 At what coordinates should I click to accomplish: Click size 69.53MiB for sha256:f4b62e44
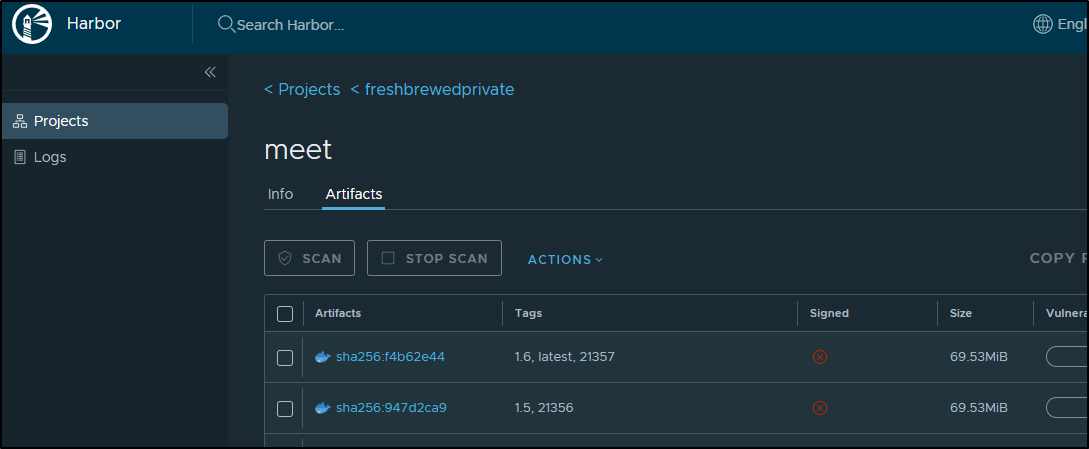[x=979, y=357]
